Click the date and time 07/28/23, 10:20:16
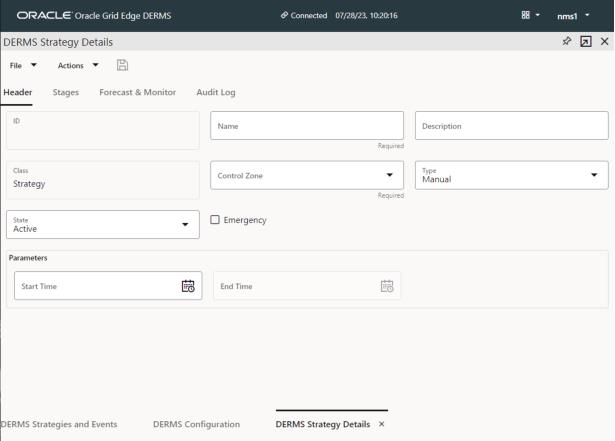The width and height of the screenshot is (615, 441). (366, 15)
